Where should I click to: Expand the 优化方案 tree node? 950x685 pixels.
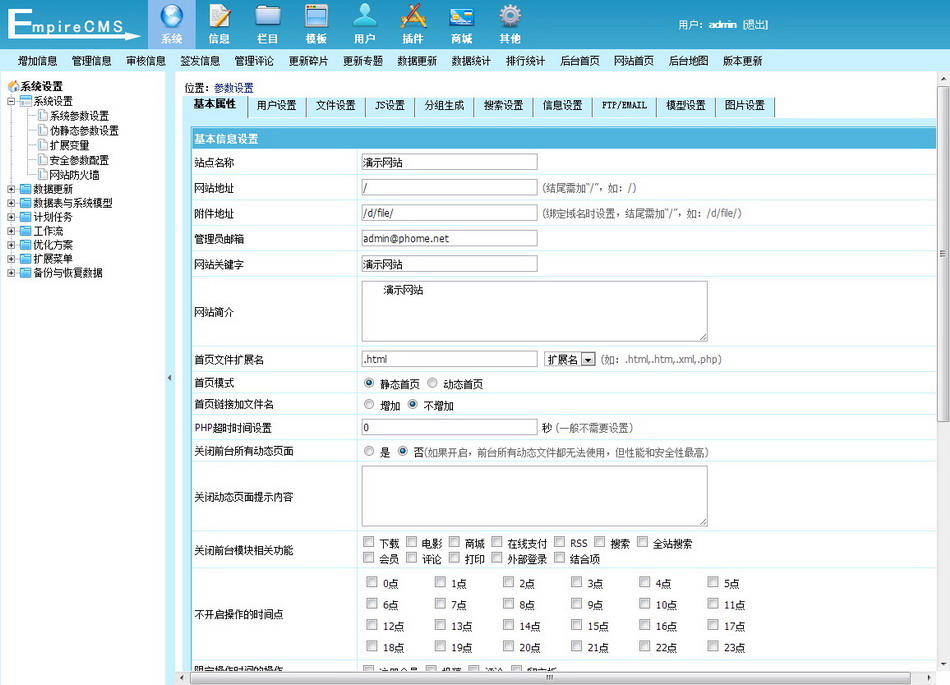point(11,245)
